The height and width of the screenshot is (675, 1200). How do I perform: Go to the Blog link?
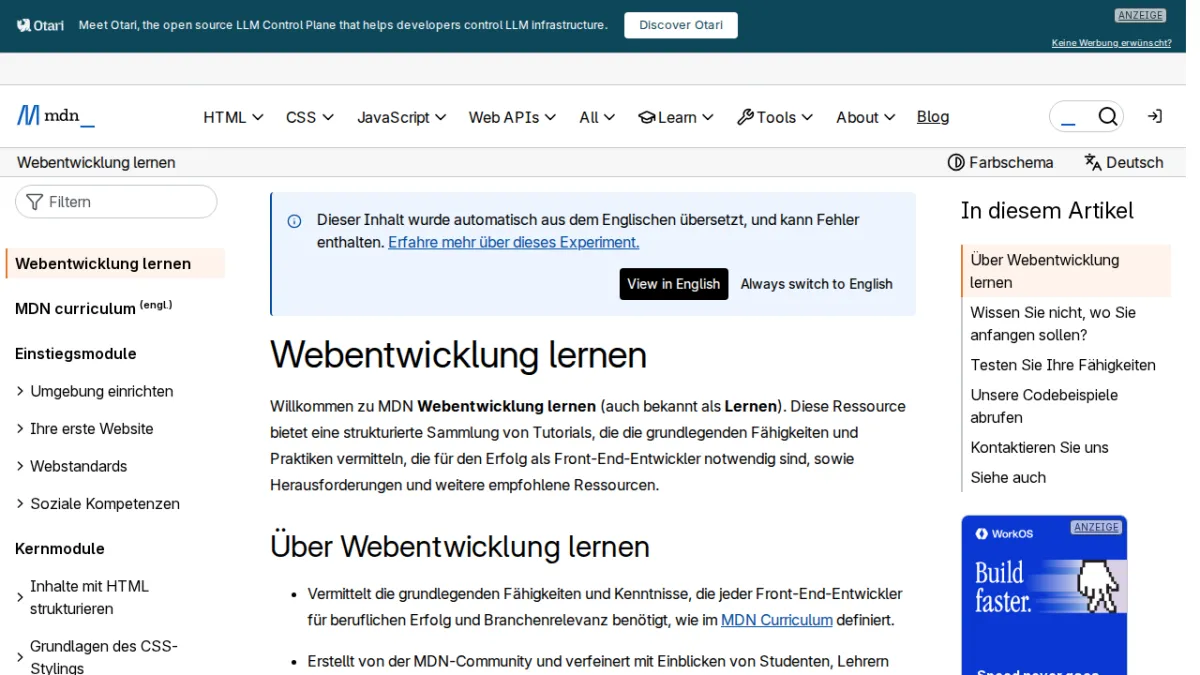(933, 117)
